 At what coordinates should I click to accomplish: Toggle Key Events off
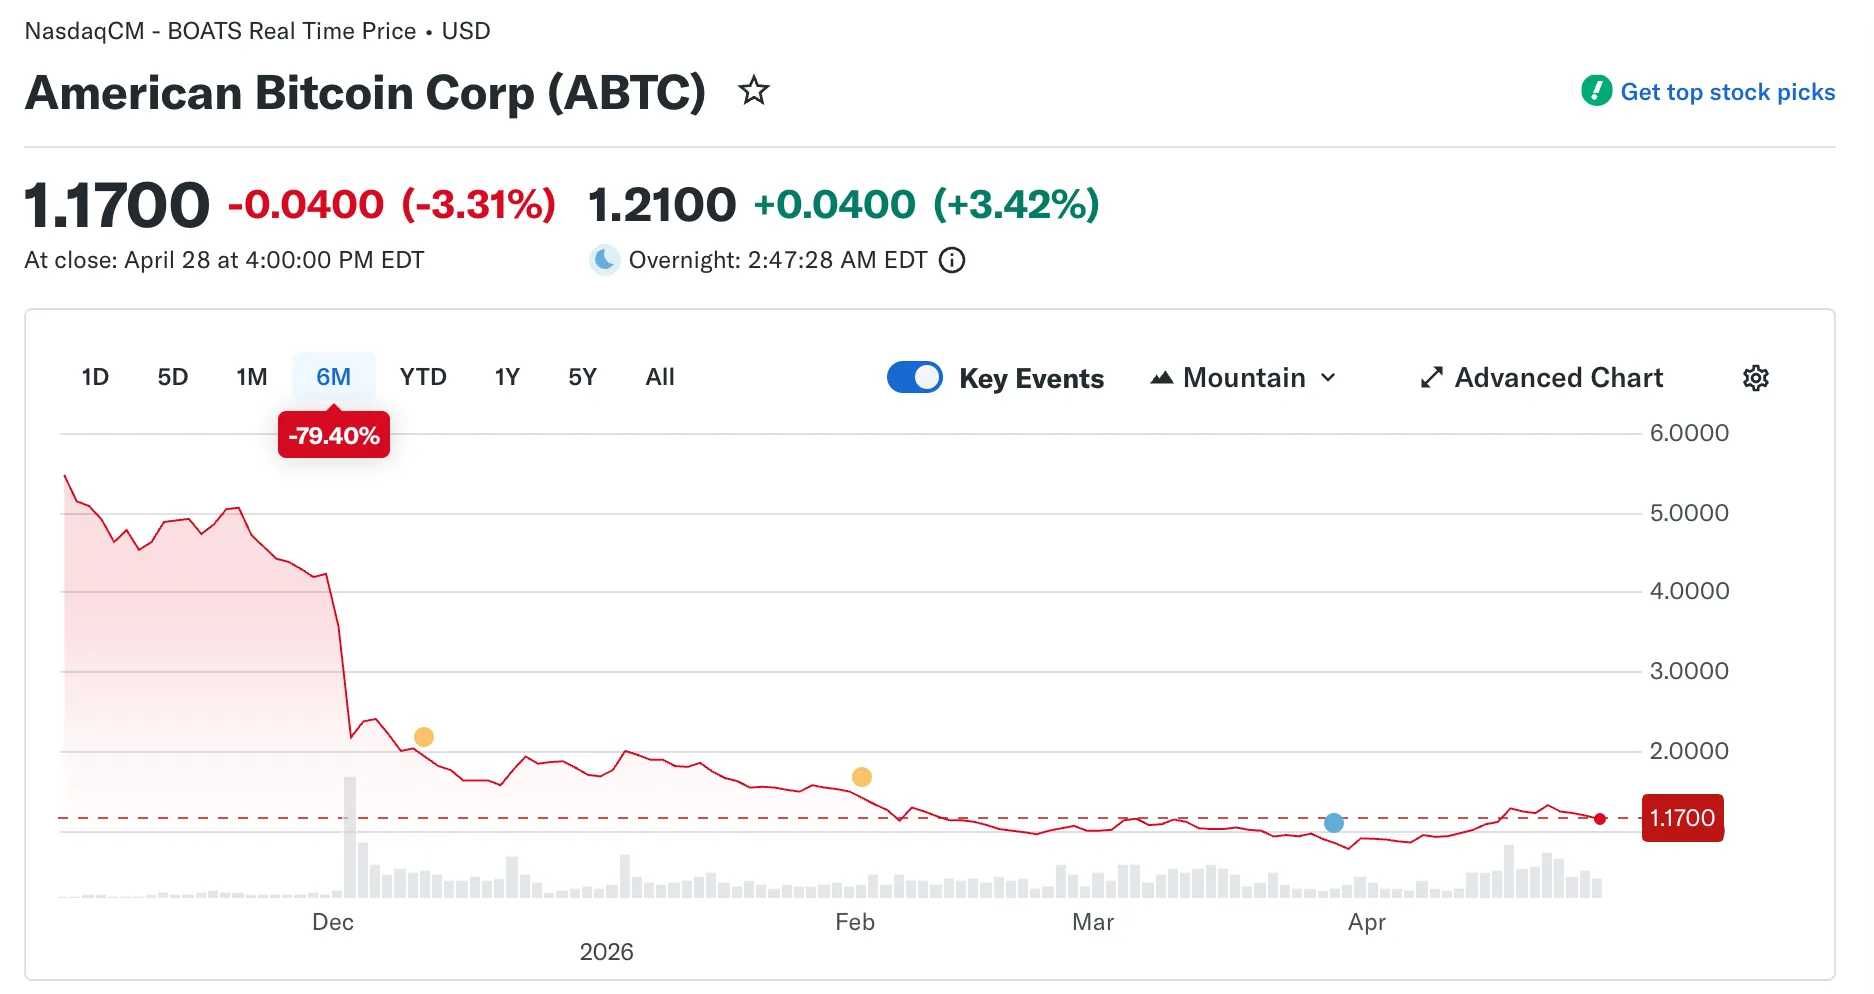tap(914, 377)
